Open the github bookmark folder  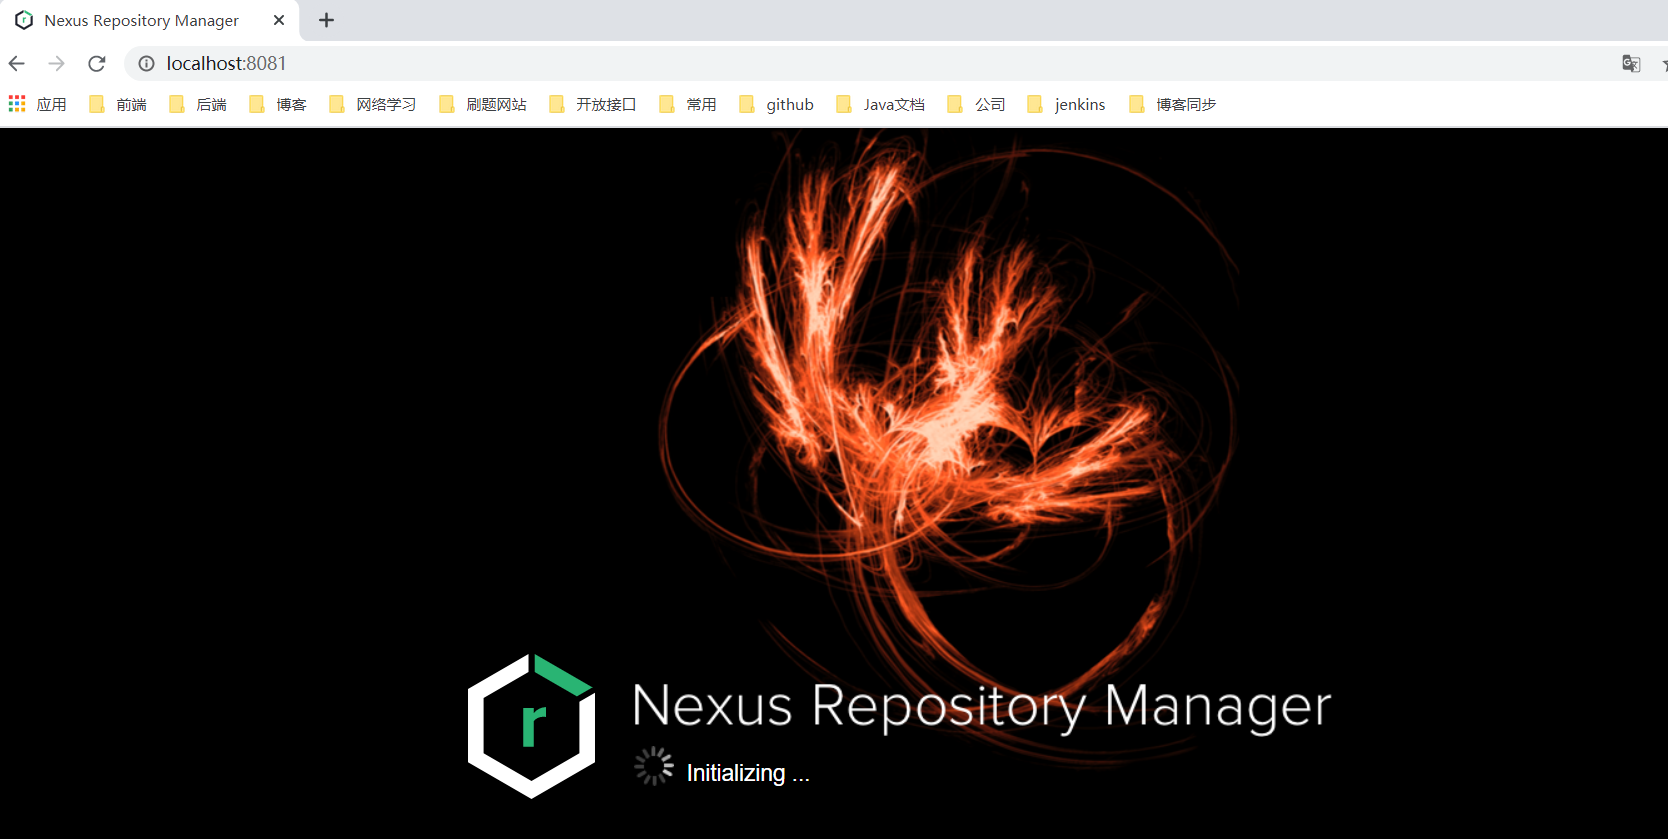(x=777, y=104)
